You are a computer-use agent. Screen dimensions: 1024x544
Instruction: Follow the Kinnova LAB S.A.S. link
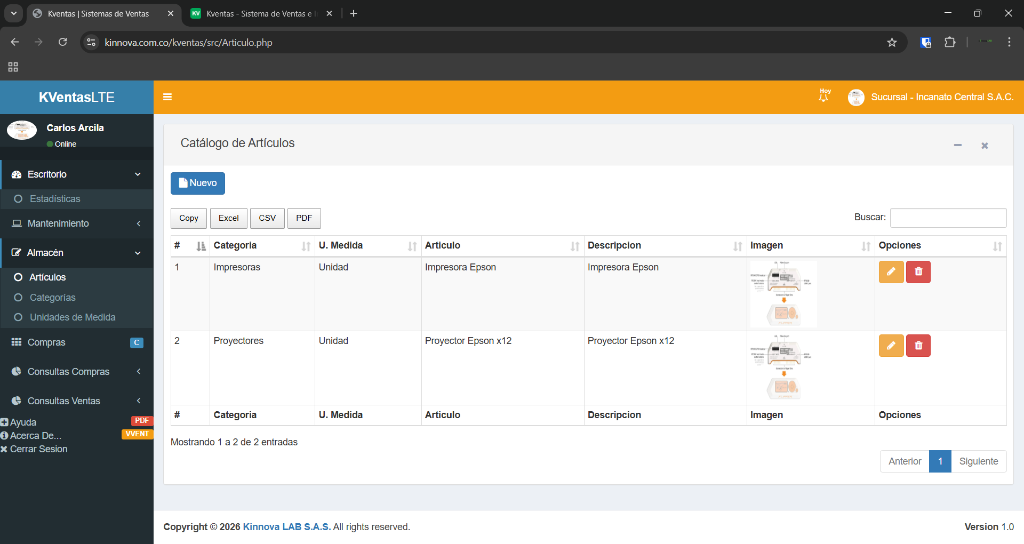(287, 527)
